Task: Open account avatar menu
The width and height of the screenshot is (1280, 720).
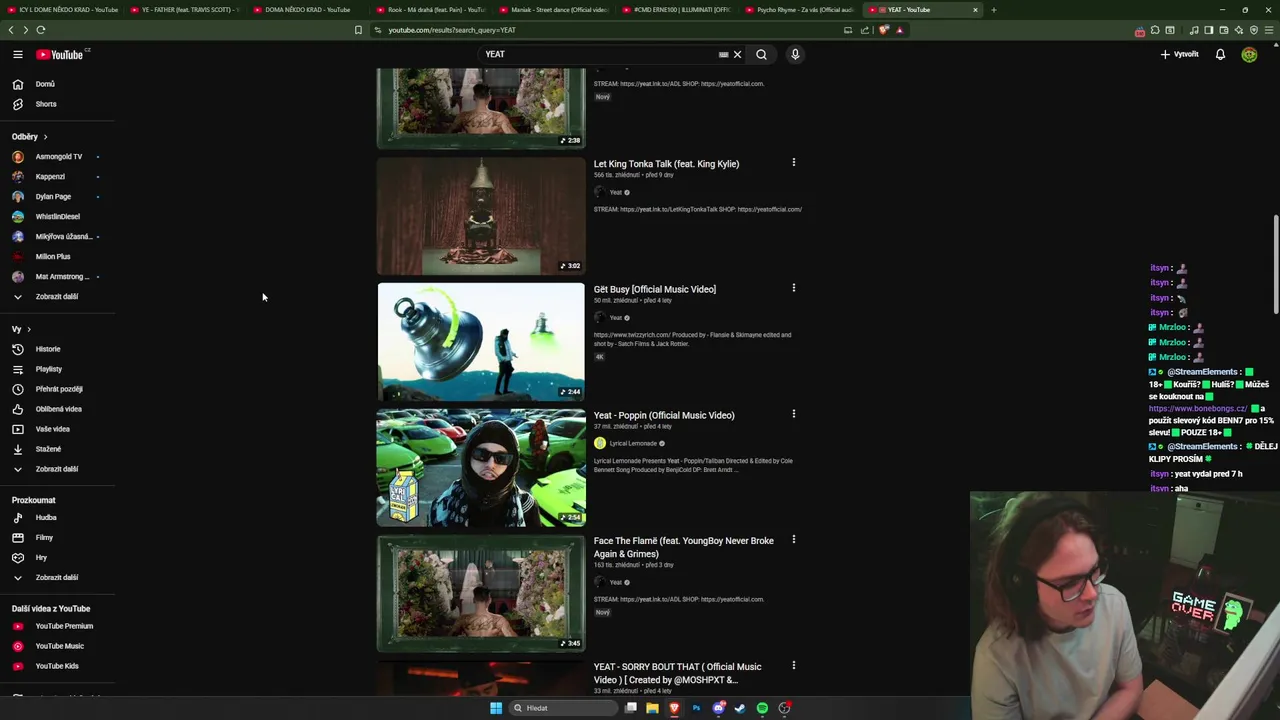Action: click(x=1249, y=54)
